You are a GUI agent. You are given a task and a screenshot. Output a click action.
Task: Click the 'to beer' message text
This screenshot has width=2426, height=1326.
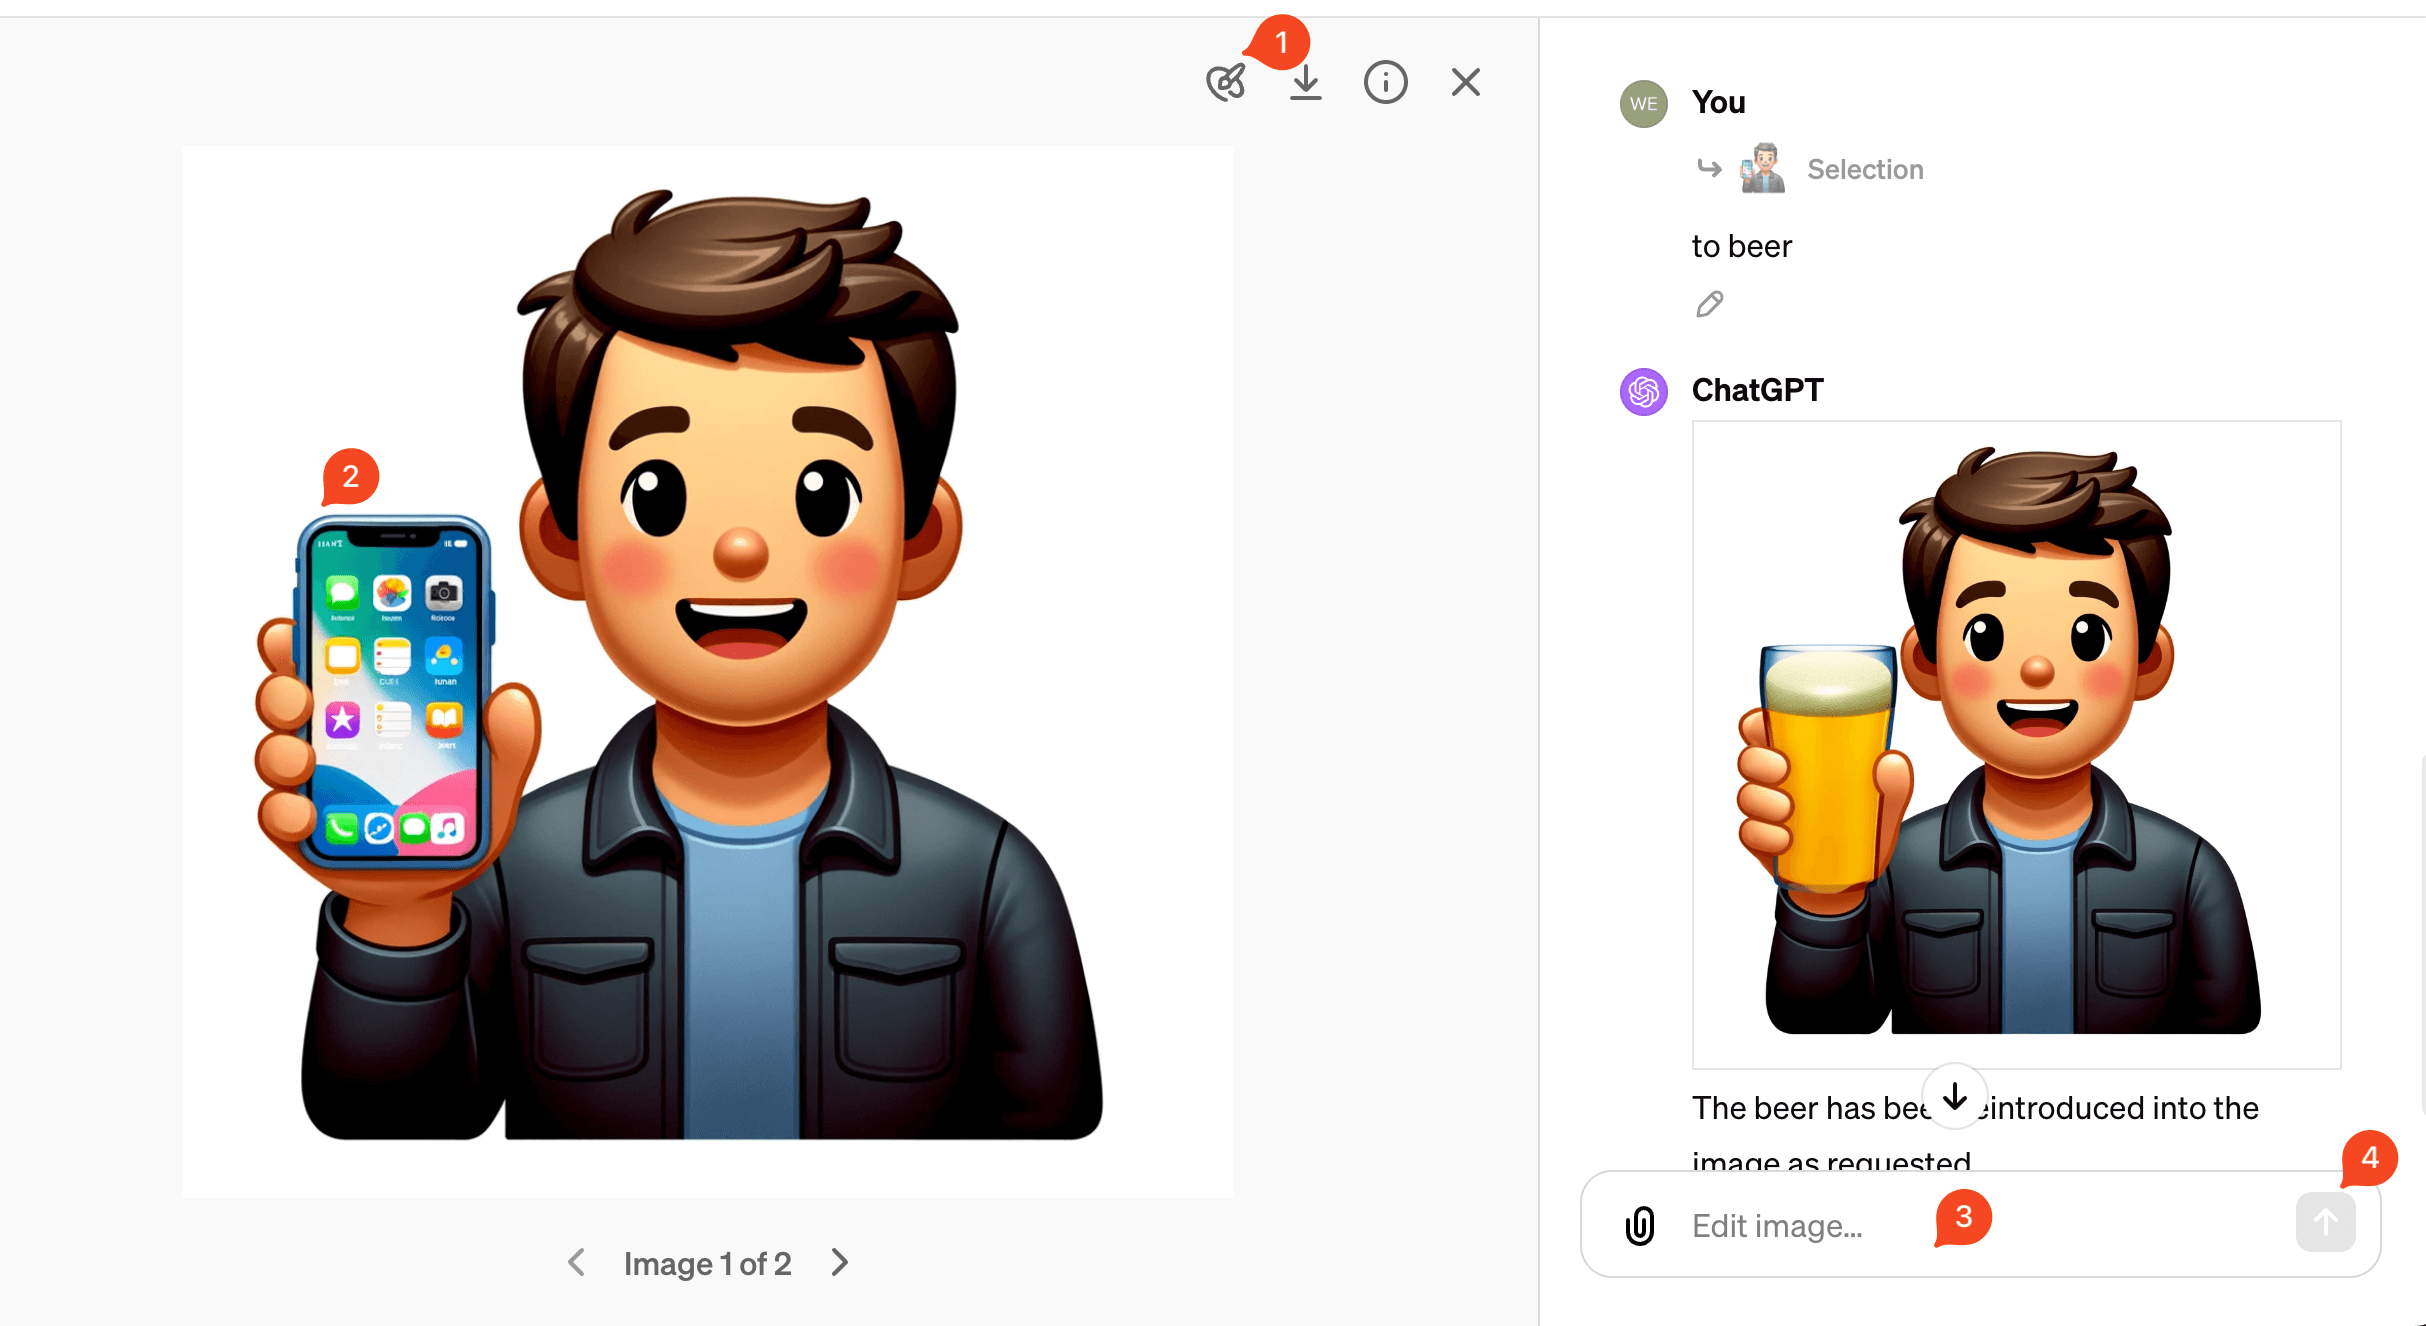[x=1741, y=246]
